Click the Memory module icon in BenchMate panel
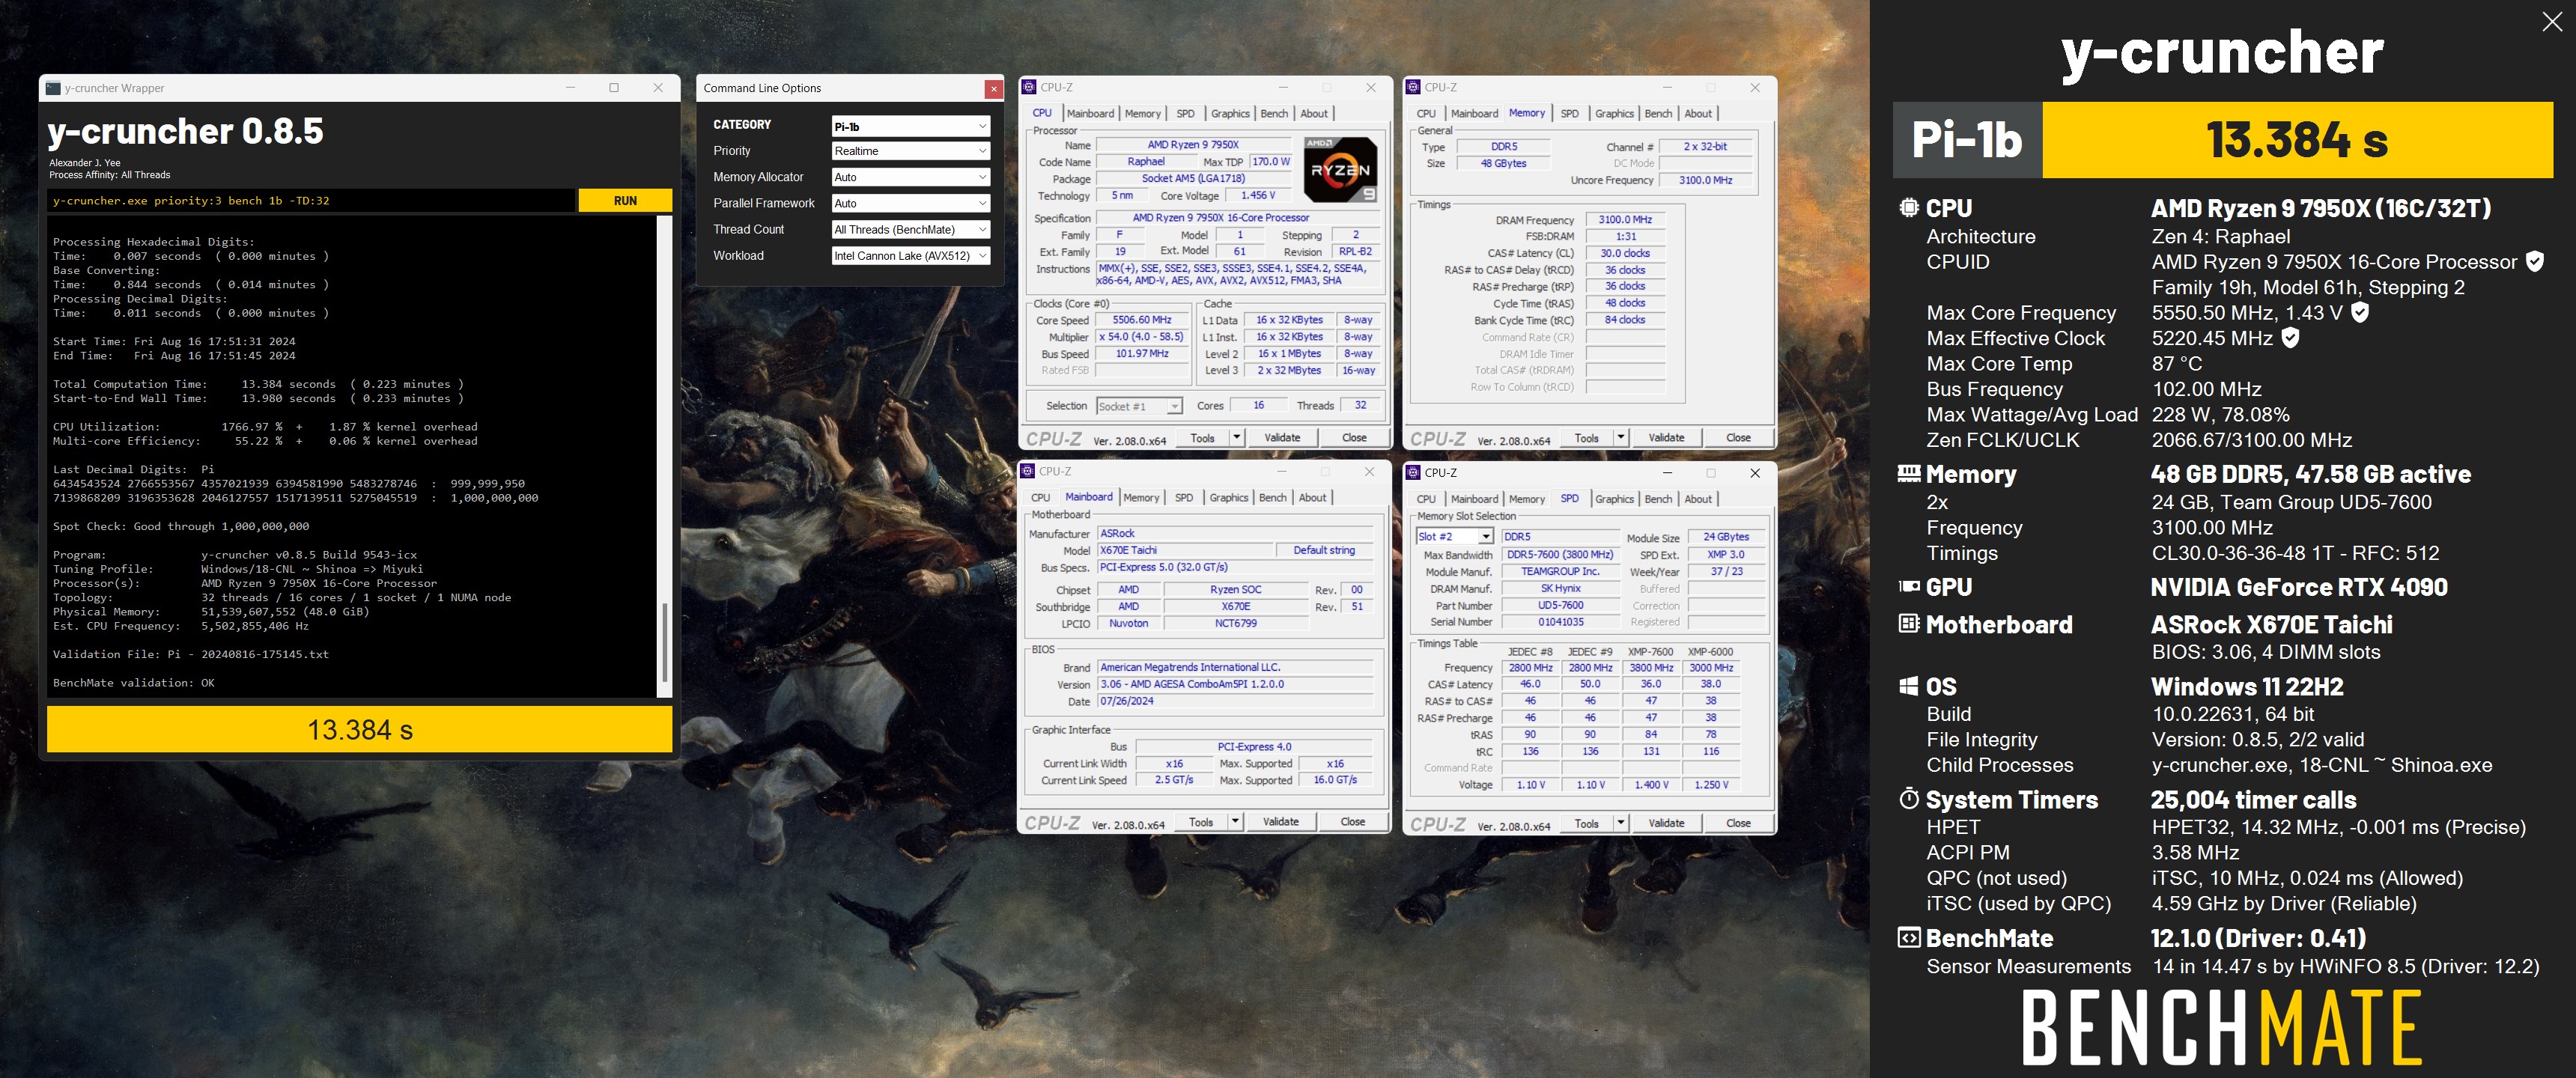This screenshot has width=2576, height=1078. pos(1908,473)
